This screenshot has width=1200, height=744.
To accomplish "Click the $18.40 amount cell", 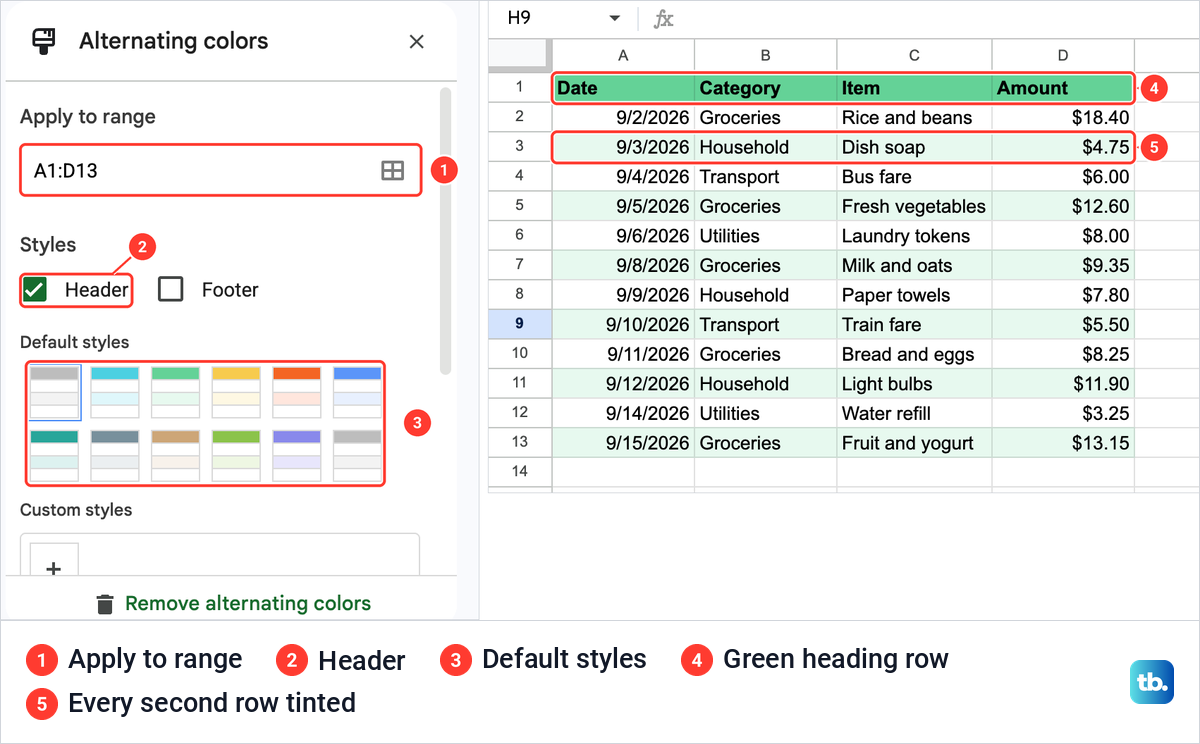I will tap(1063, 118).
